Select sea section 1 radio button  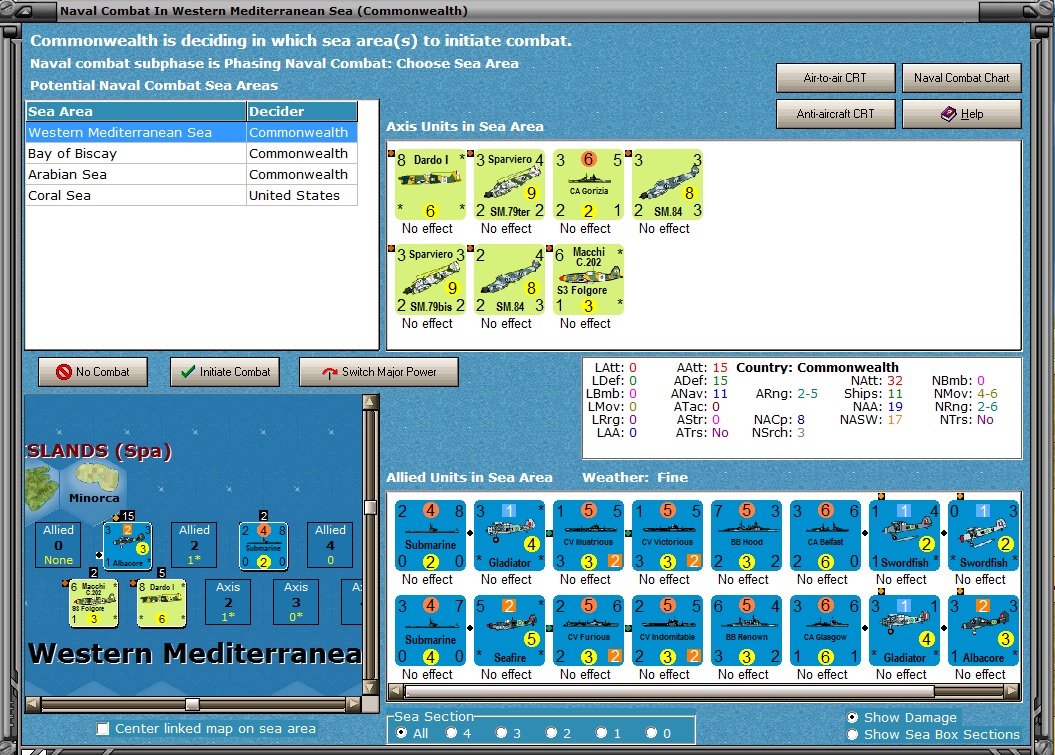coord(602,733)
